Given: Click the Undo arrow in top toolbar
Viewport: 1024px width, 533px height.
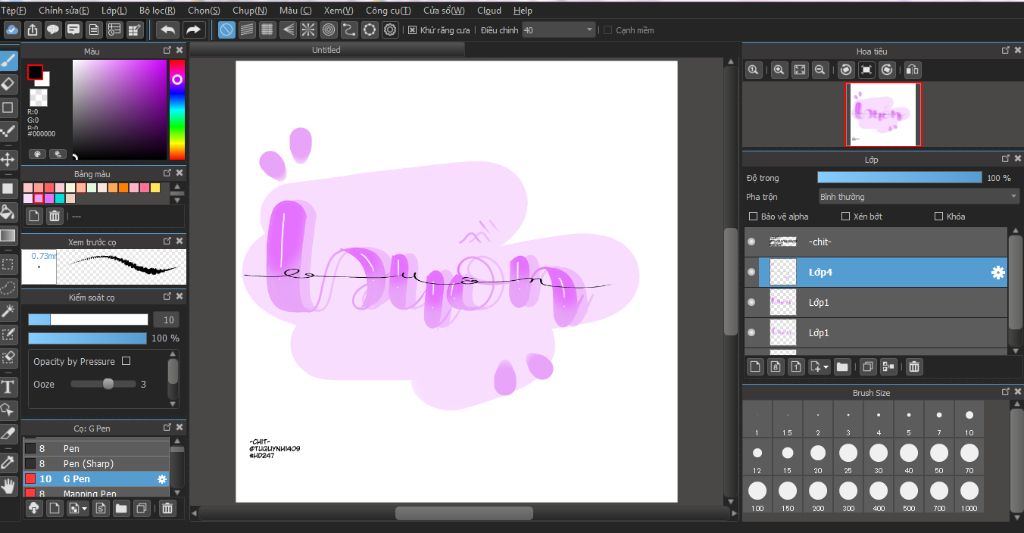Looking at the screenshot, I should point(168,30).
